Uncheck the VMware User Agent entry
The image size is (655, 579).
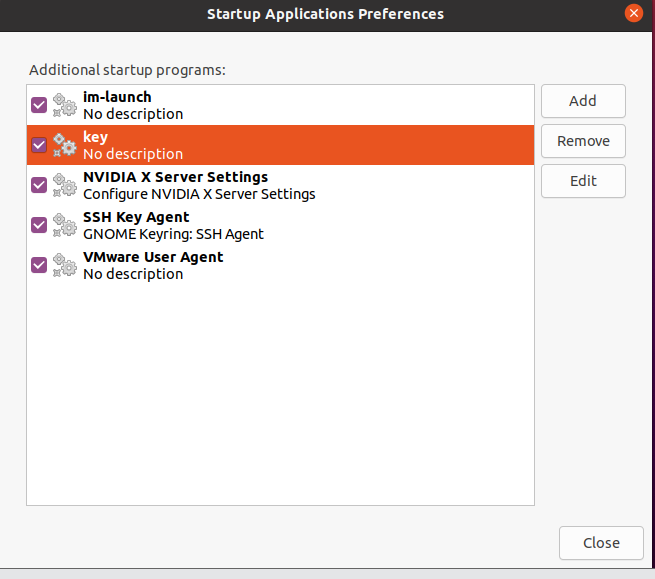pos(39,265)
